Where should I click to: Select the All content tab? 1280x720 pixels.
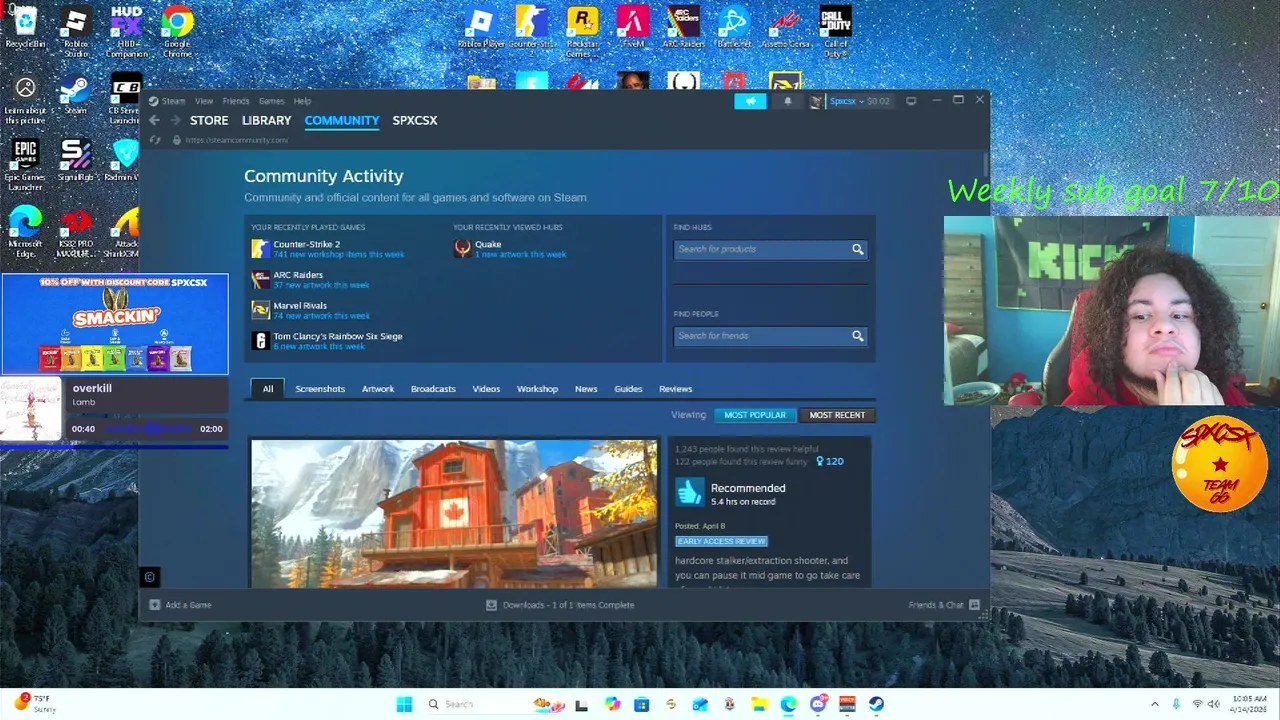(268, 389)
